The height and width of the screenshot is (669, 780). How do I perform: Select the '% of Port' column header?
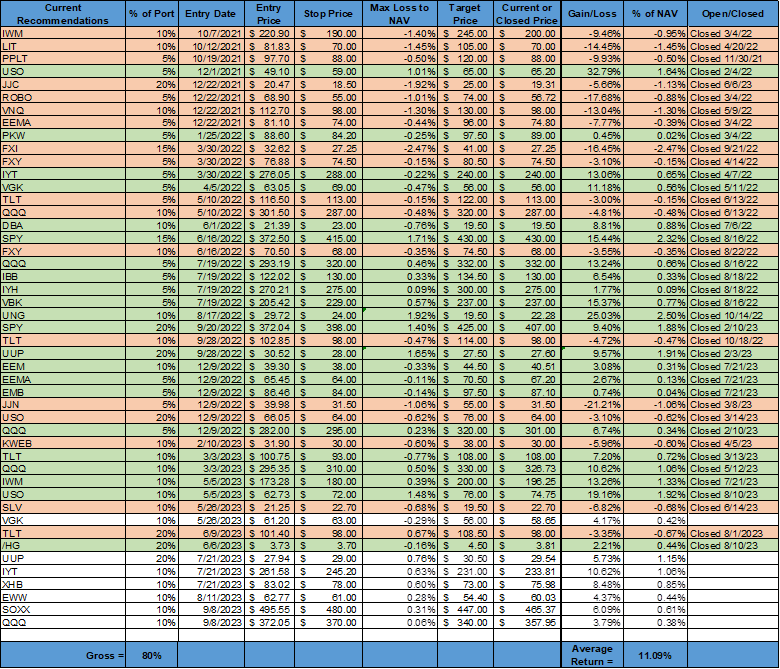tap(152, 14)
